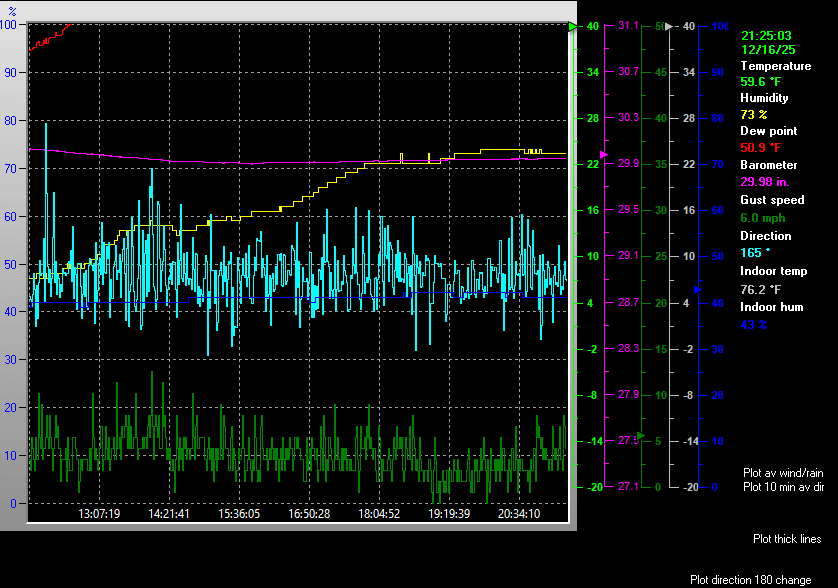This screenshot has height=588, width=838.
Task: Enable Plot direction 180 change
Action: point(750,580)
